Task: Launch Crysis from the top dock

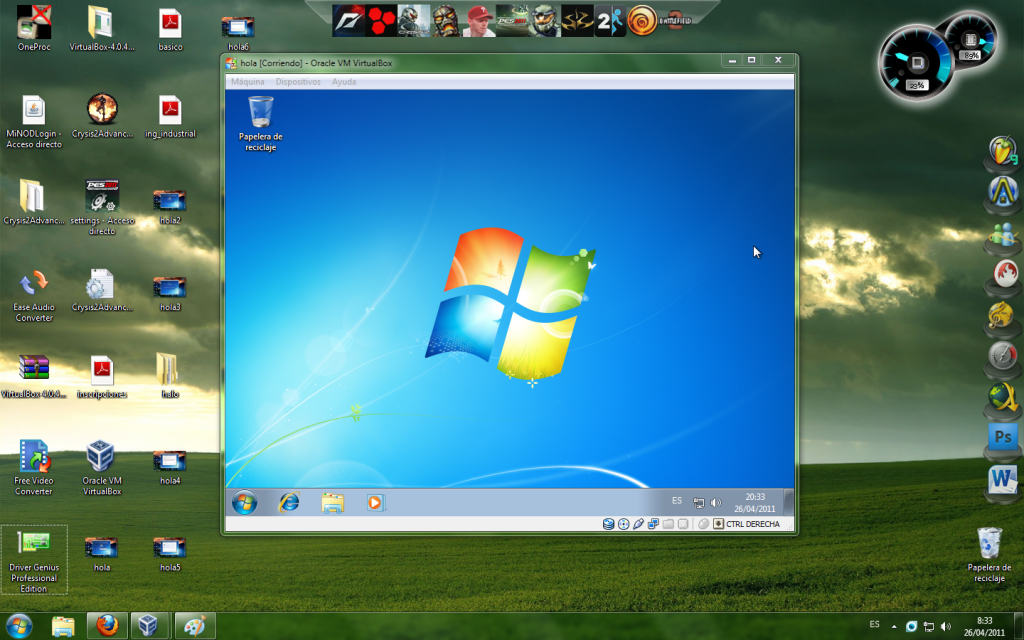Action: click(x=414, y=21)
